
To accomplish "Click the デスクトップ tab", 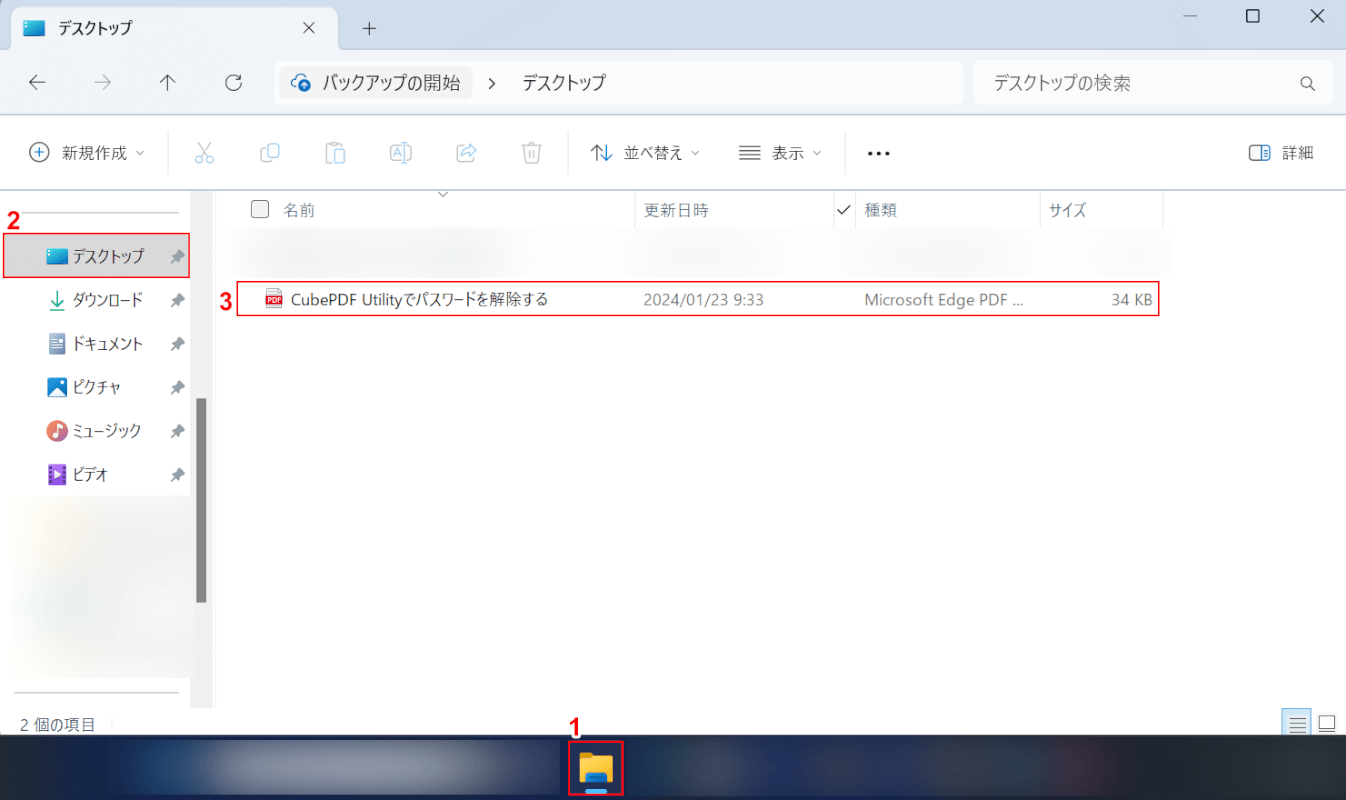I will click(172, 28).
